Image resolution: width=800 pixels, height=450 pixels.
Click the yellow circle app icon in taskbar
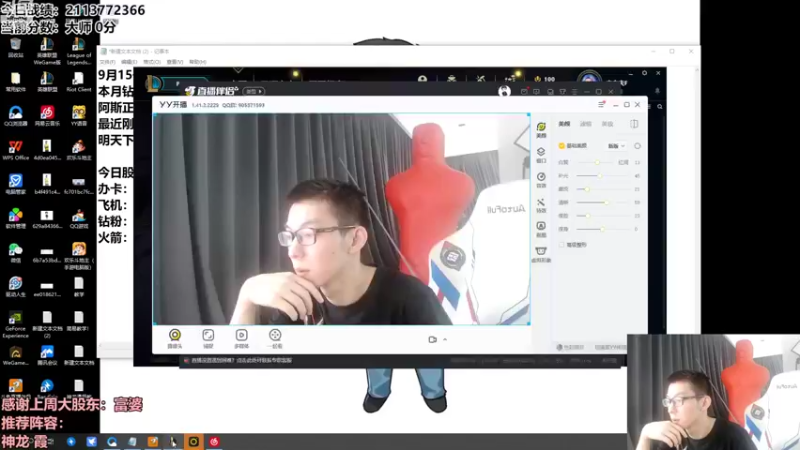click(x=194, y=442)
